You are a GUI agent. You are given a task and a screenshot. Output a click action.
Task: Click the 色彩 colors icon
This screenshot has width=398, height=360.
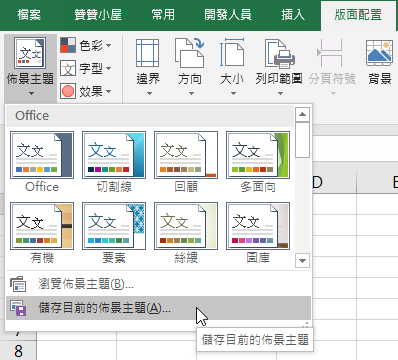(x=68, y=45)
